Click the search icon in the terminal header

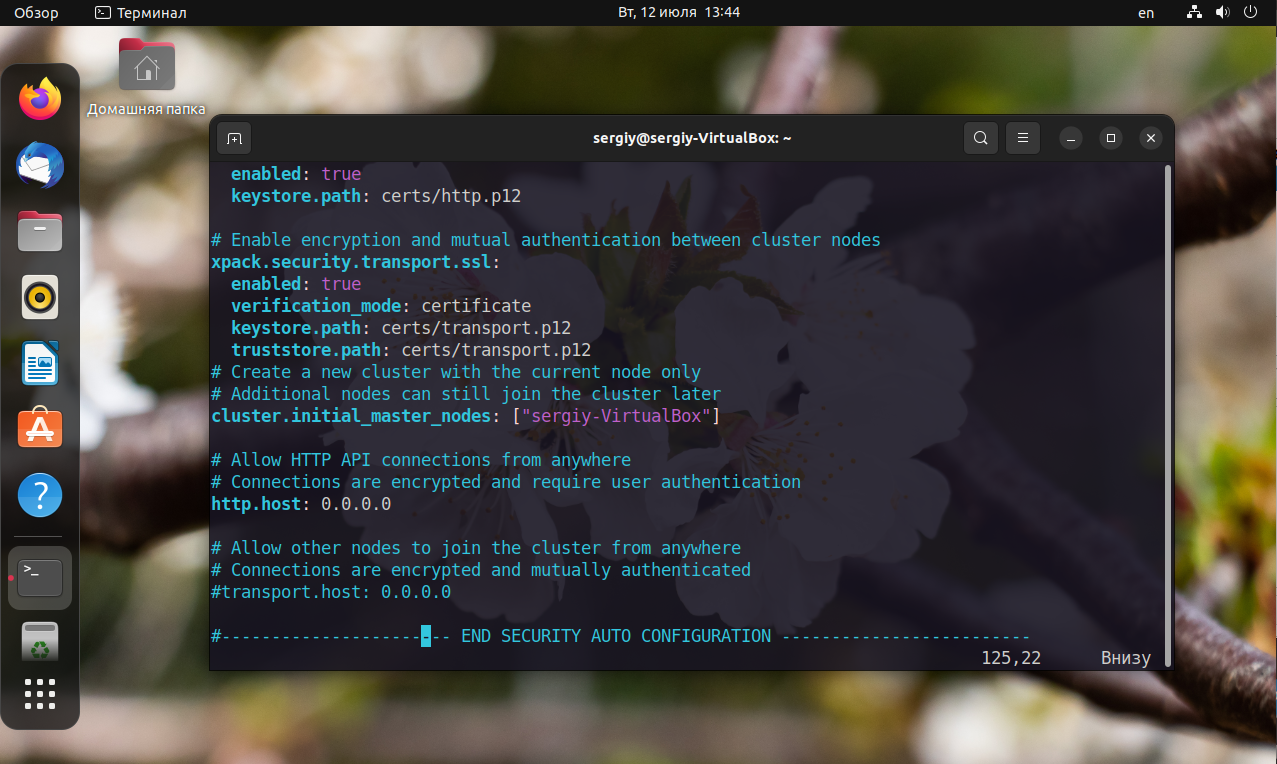(980, 138)
